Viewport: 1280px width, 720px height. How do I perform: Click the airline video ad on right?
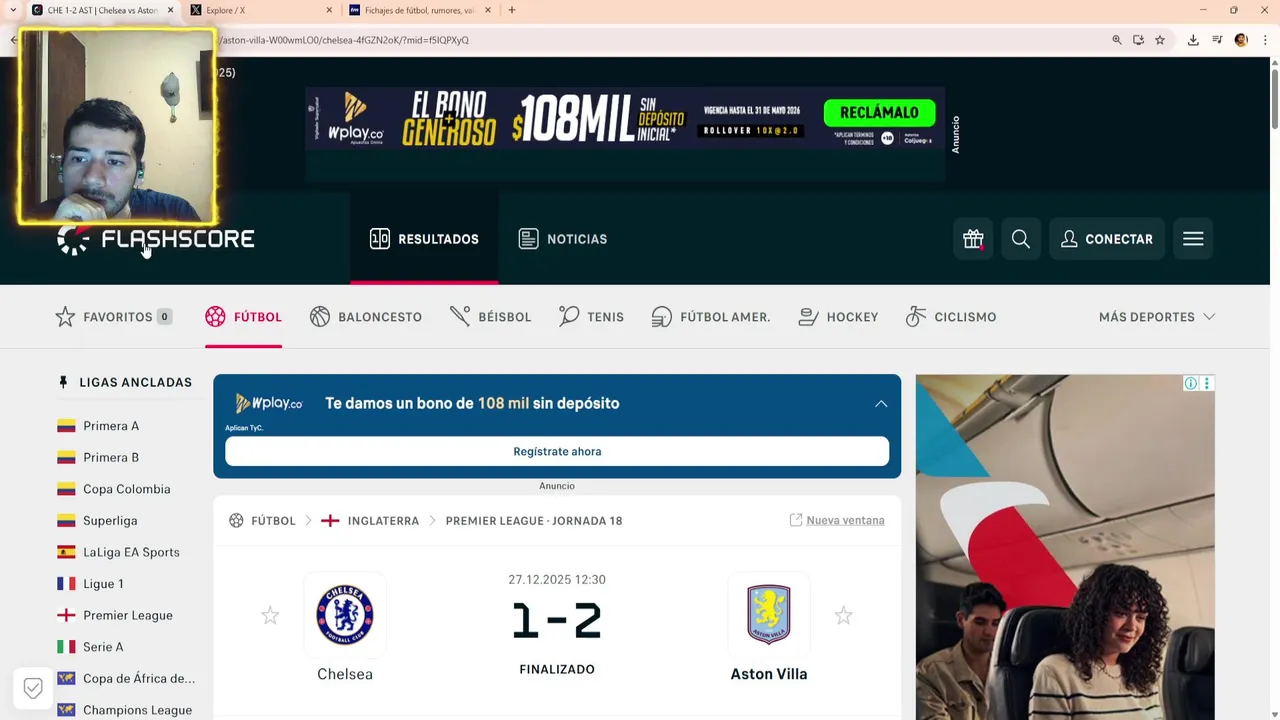click(1065, 547)
